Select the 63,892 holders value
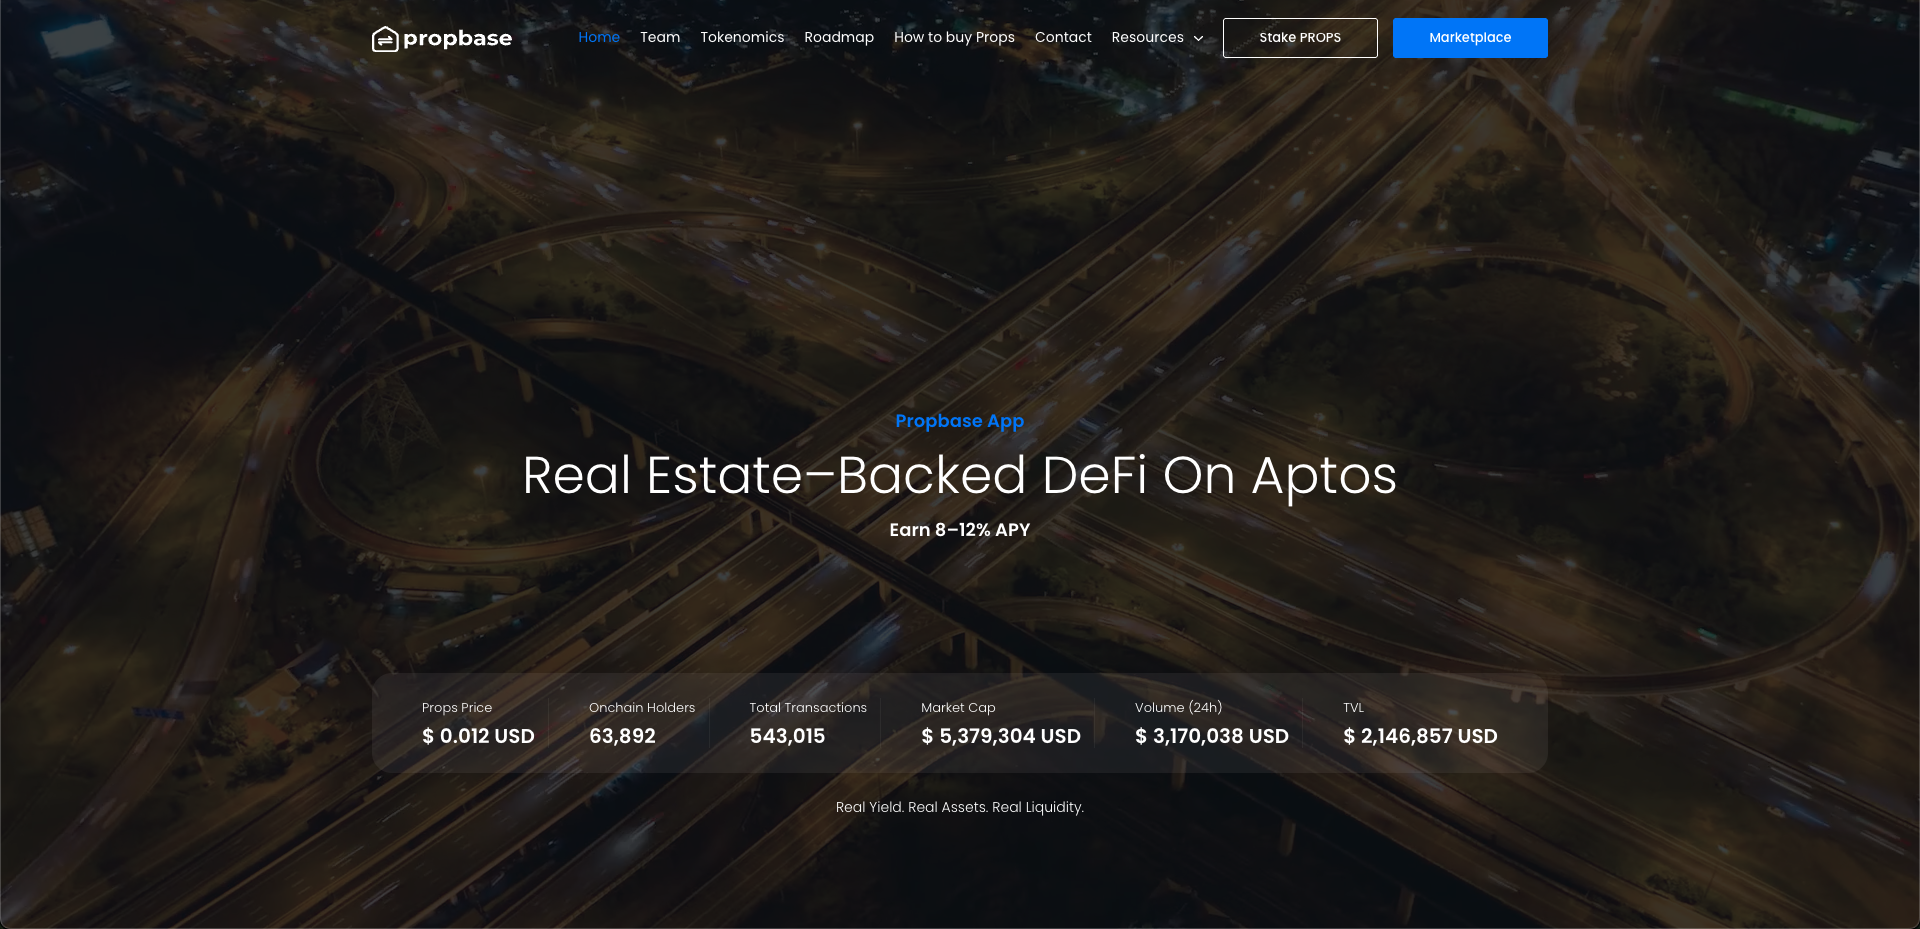This screenshot has height=929, width=1920. pyautogui.click(x=622, y=736)
